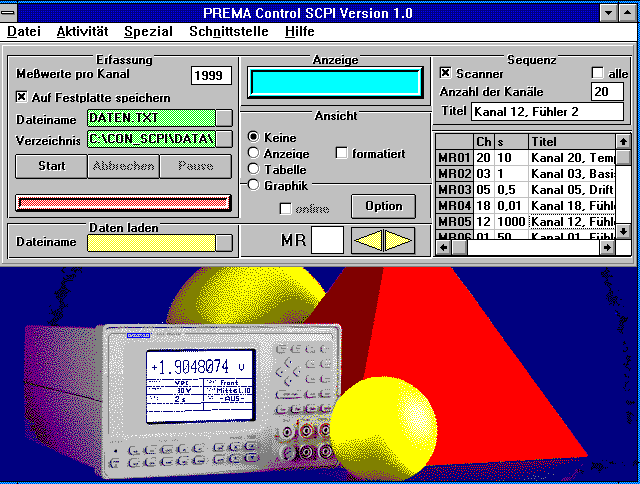Open the Hilfe menu

click(300, 31)
